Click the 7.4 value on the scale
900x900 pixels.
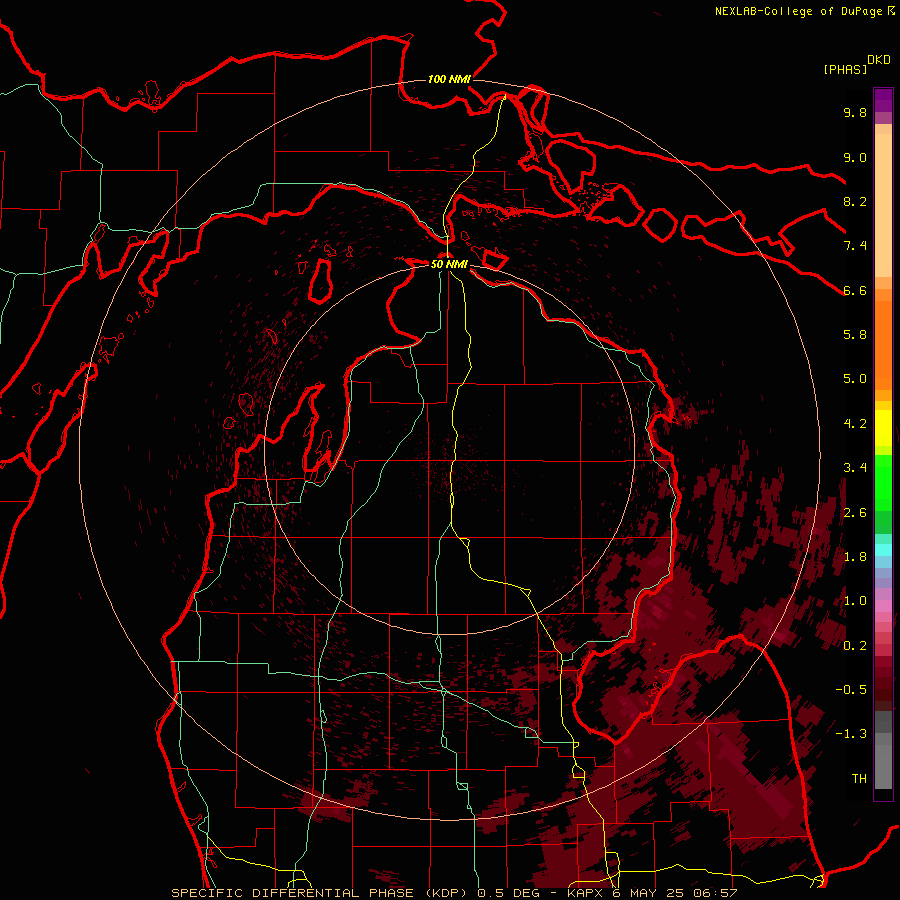pyautogui.click(x=855, y=246)
